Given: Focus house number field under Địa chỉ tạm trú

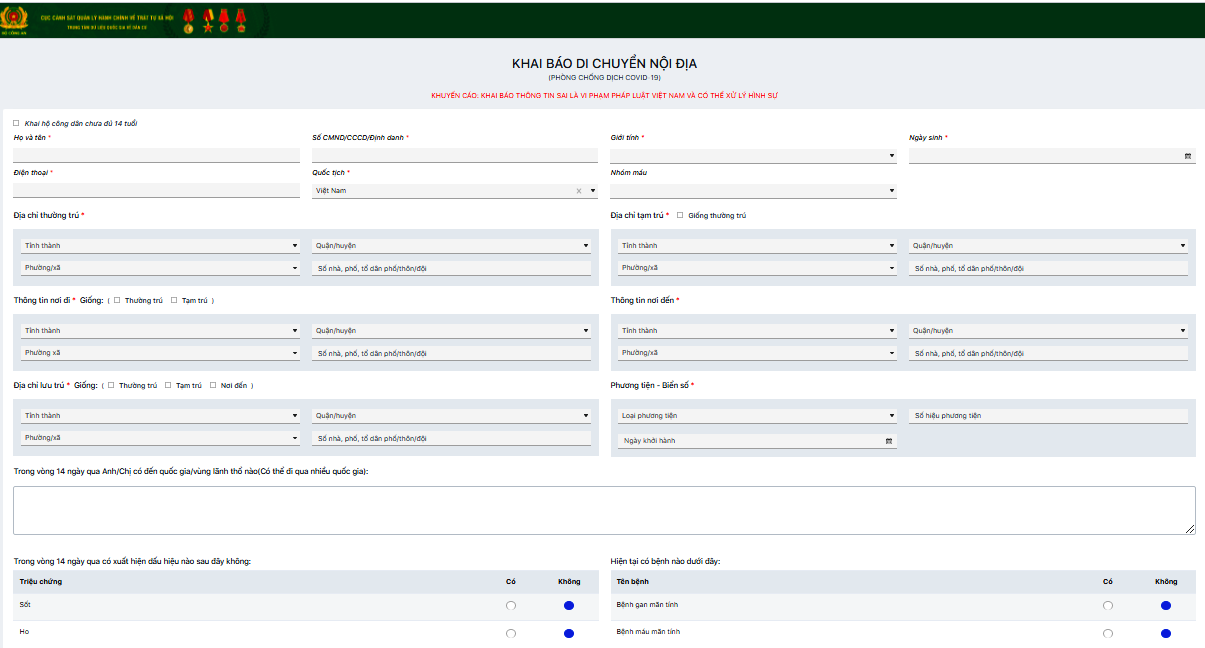Looking at the screenshot, I should pyautogui.click(x=1048, y=269).
